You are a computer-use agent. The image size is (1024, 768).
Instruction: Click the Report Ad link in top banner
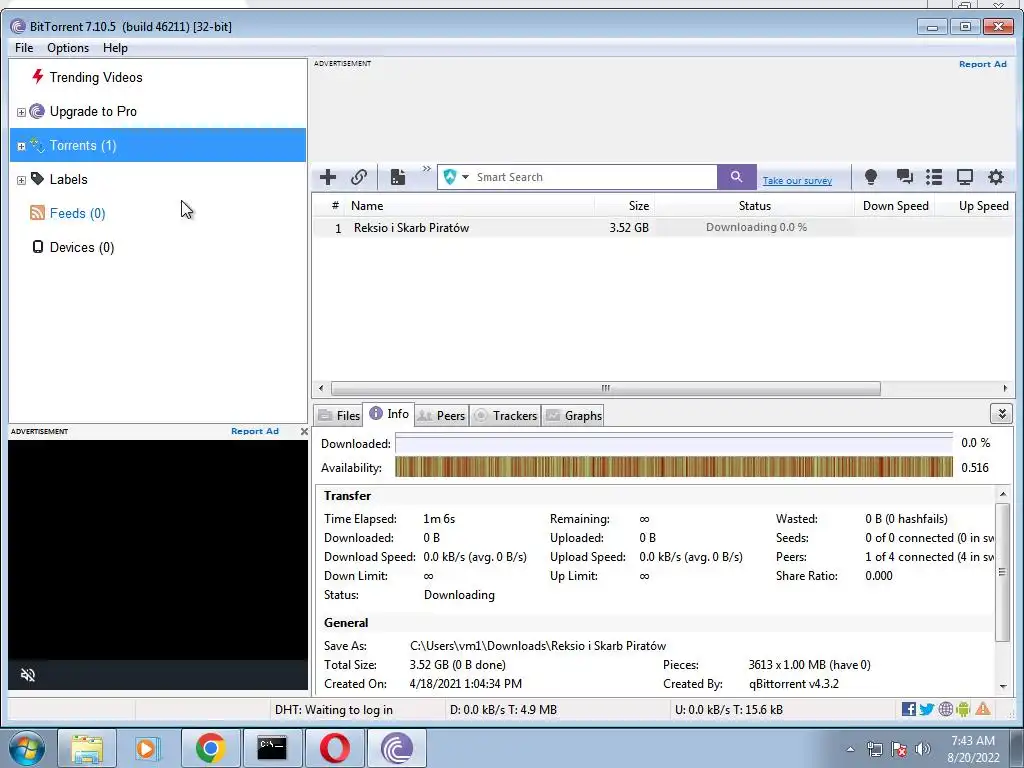coord(983,64)
